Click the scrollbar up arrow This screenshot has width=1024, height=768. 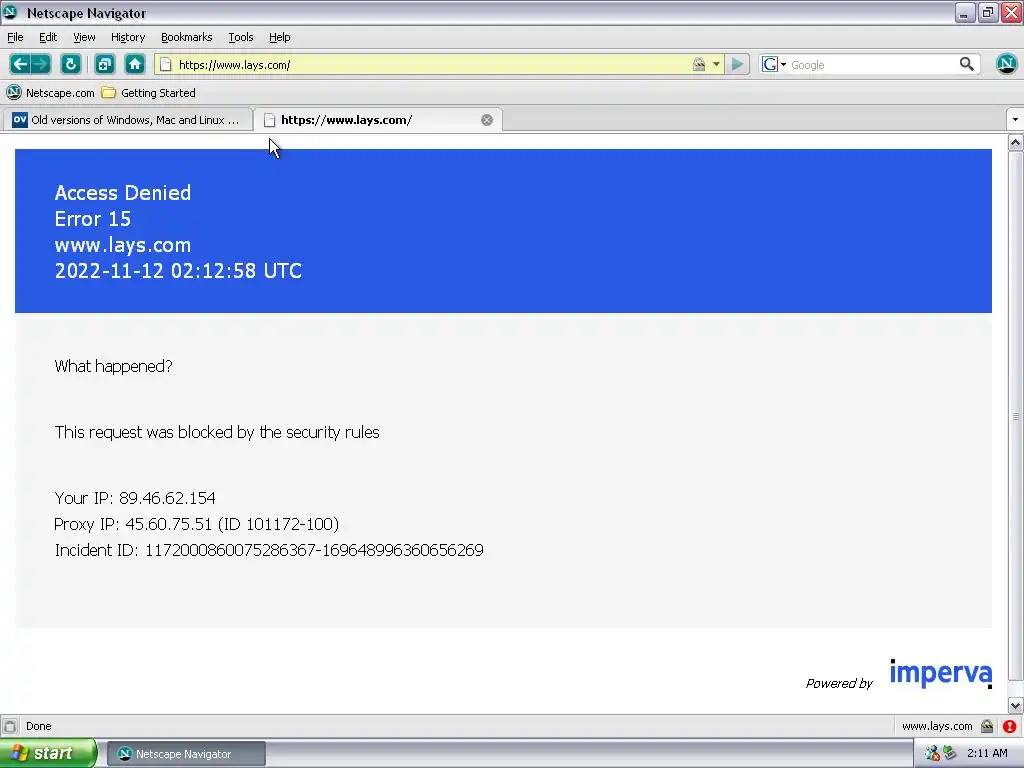[1015, 142]
